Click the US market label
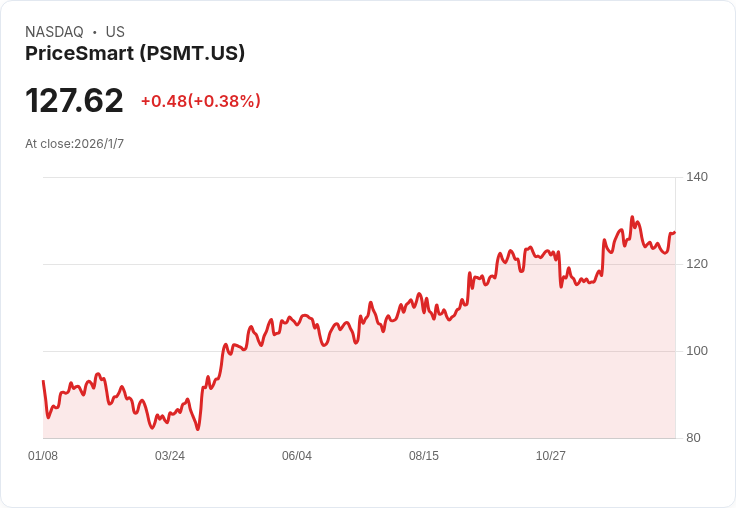736x508 pixels. (115, 32)
